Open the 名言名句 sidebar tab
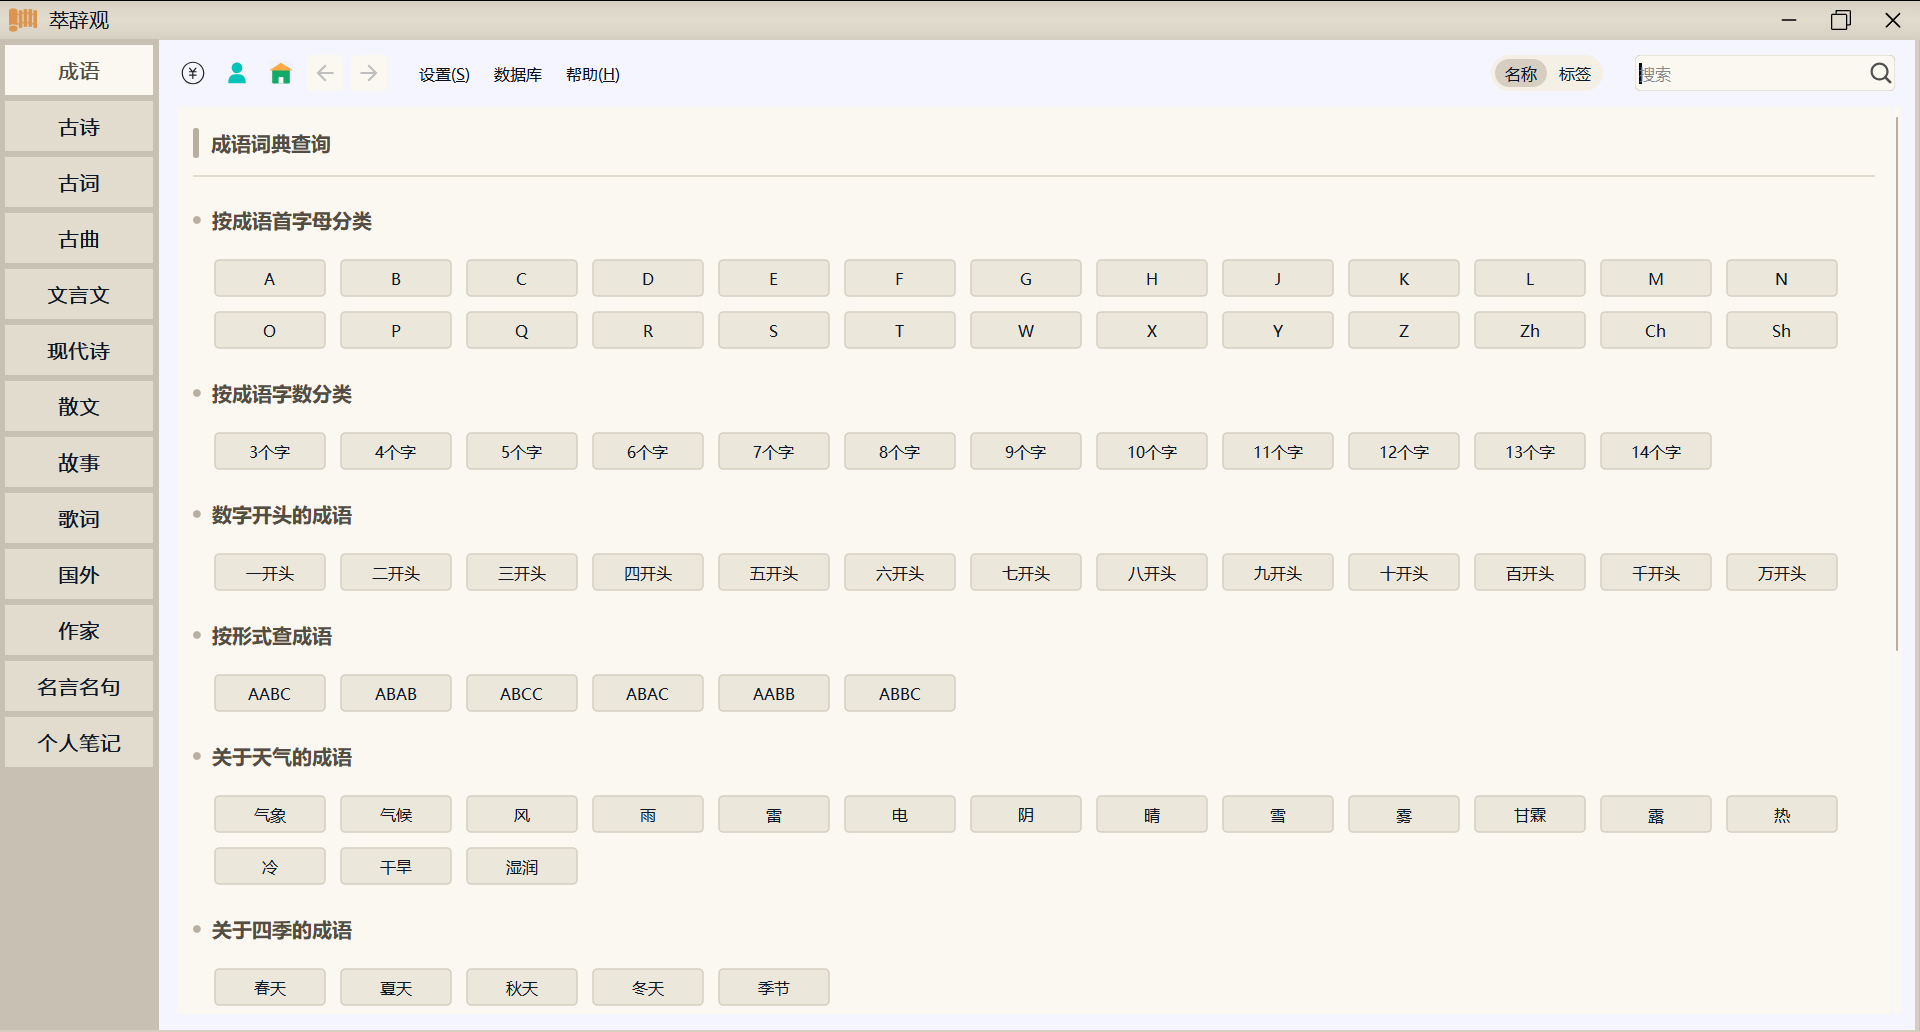 tap(79, 687)
